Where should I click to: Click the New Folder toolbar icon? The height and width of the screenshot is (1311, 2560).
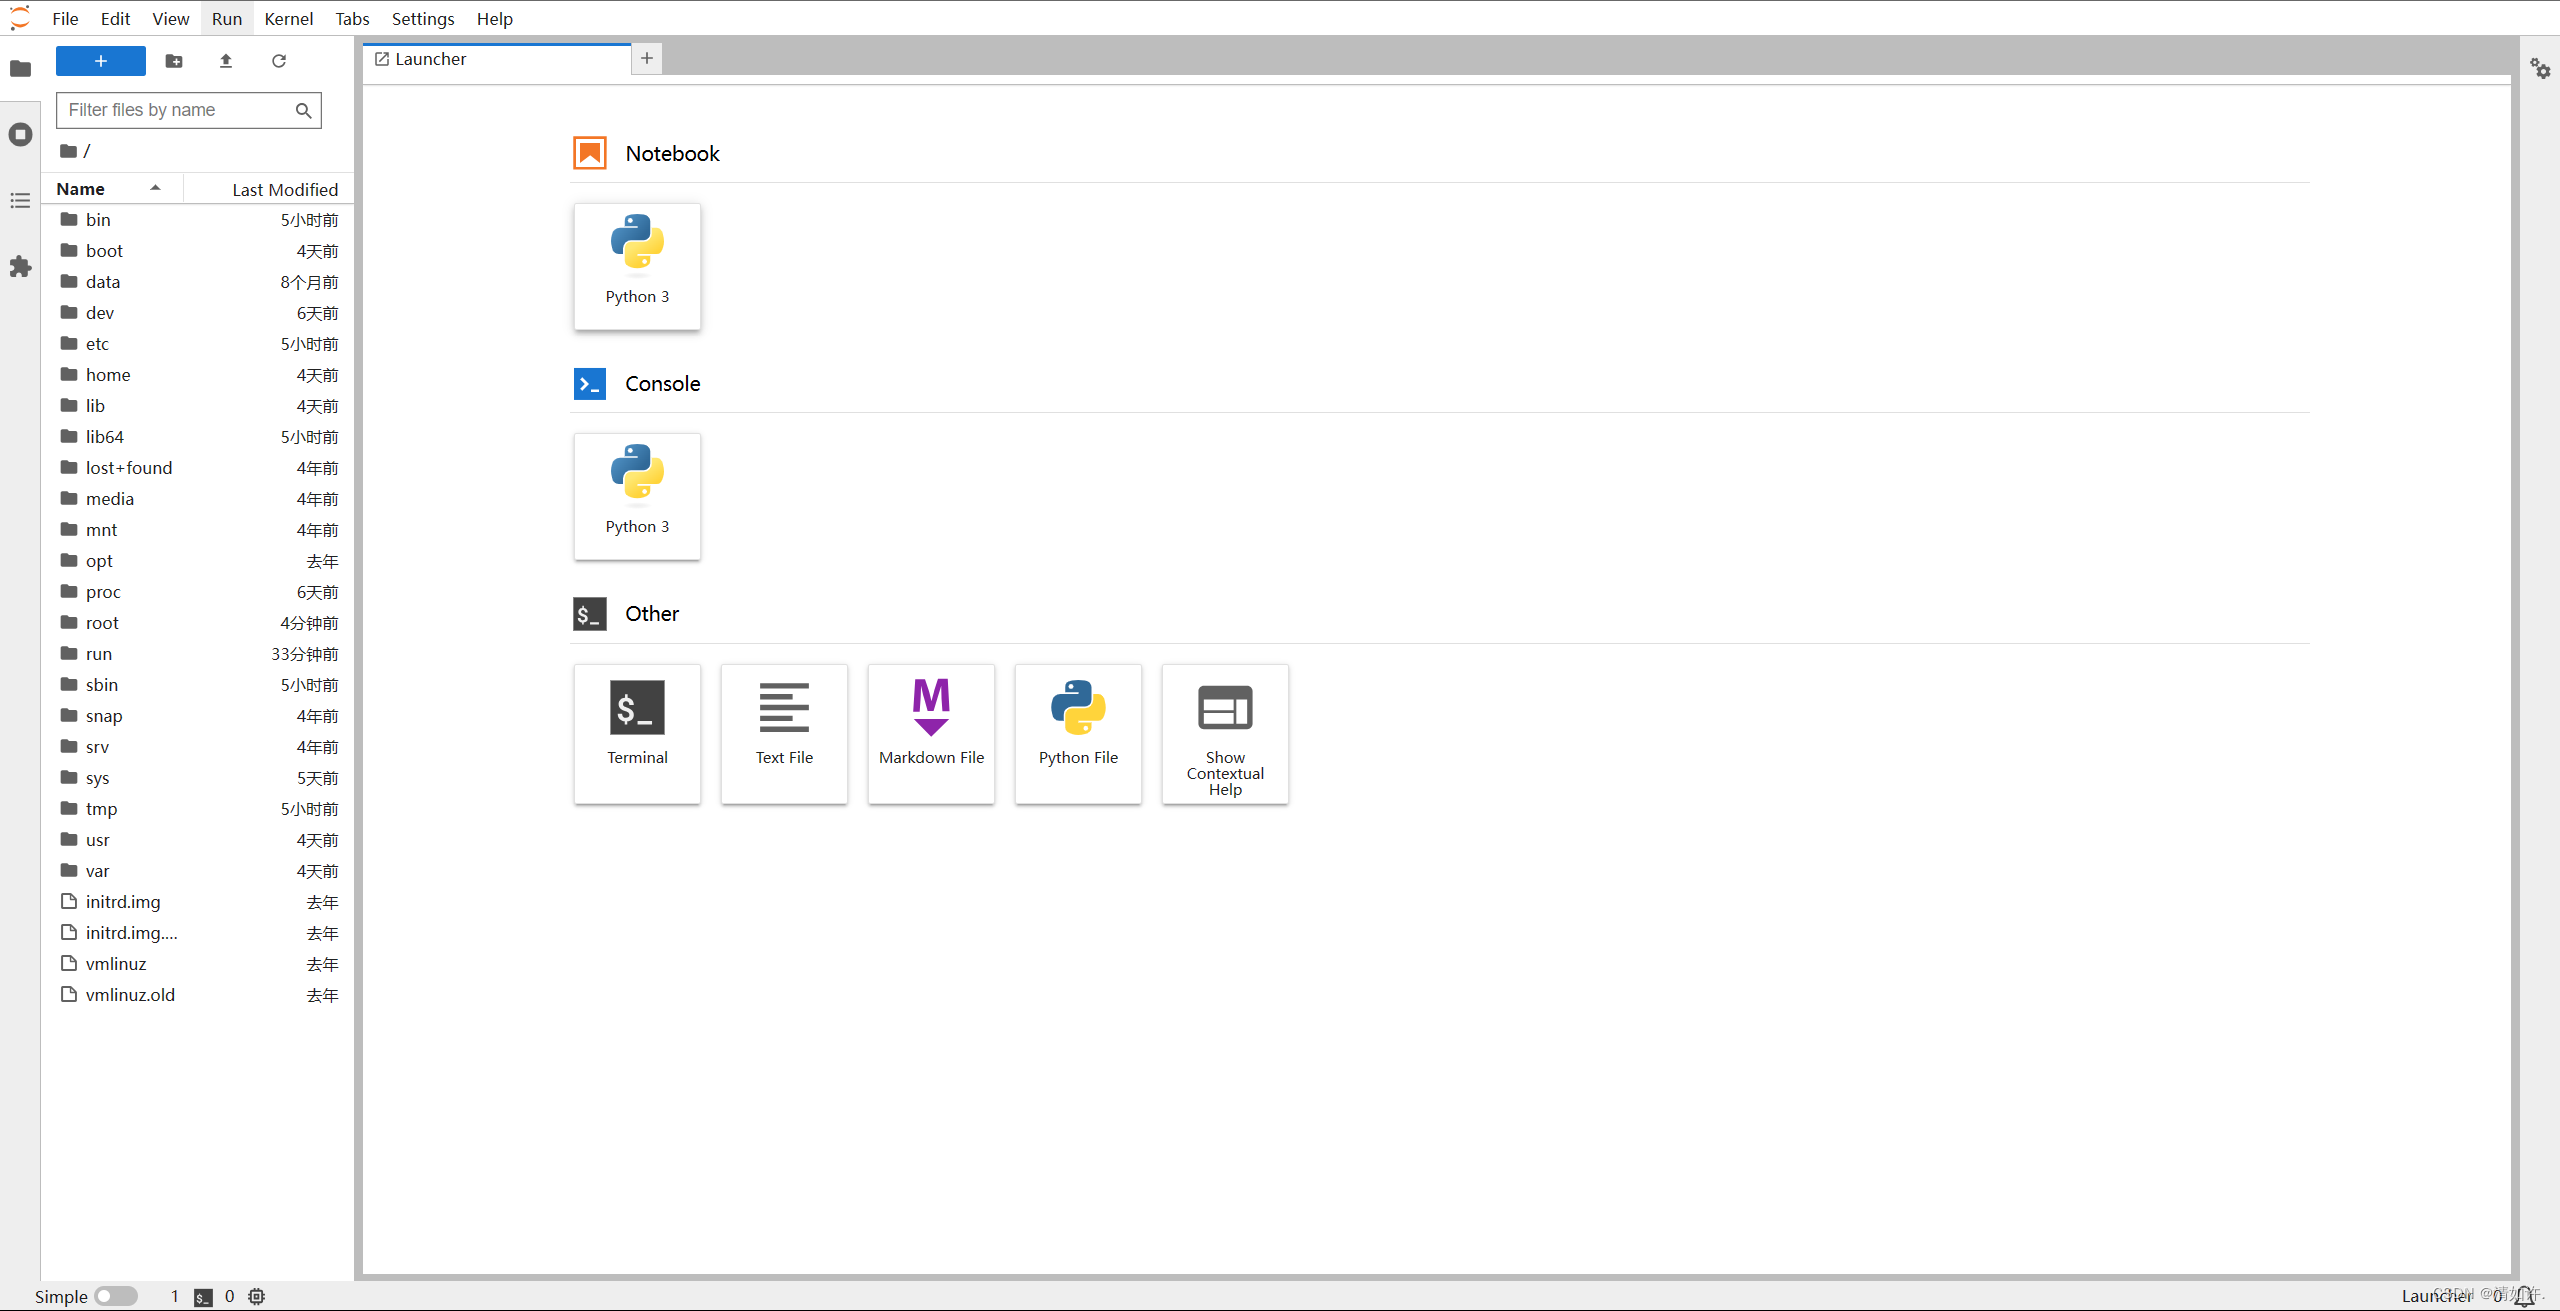pos(174,61)
